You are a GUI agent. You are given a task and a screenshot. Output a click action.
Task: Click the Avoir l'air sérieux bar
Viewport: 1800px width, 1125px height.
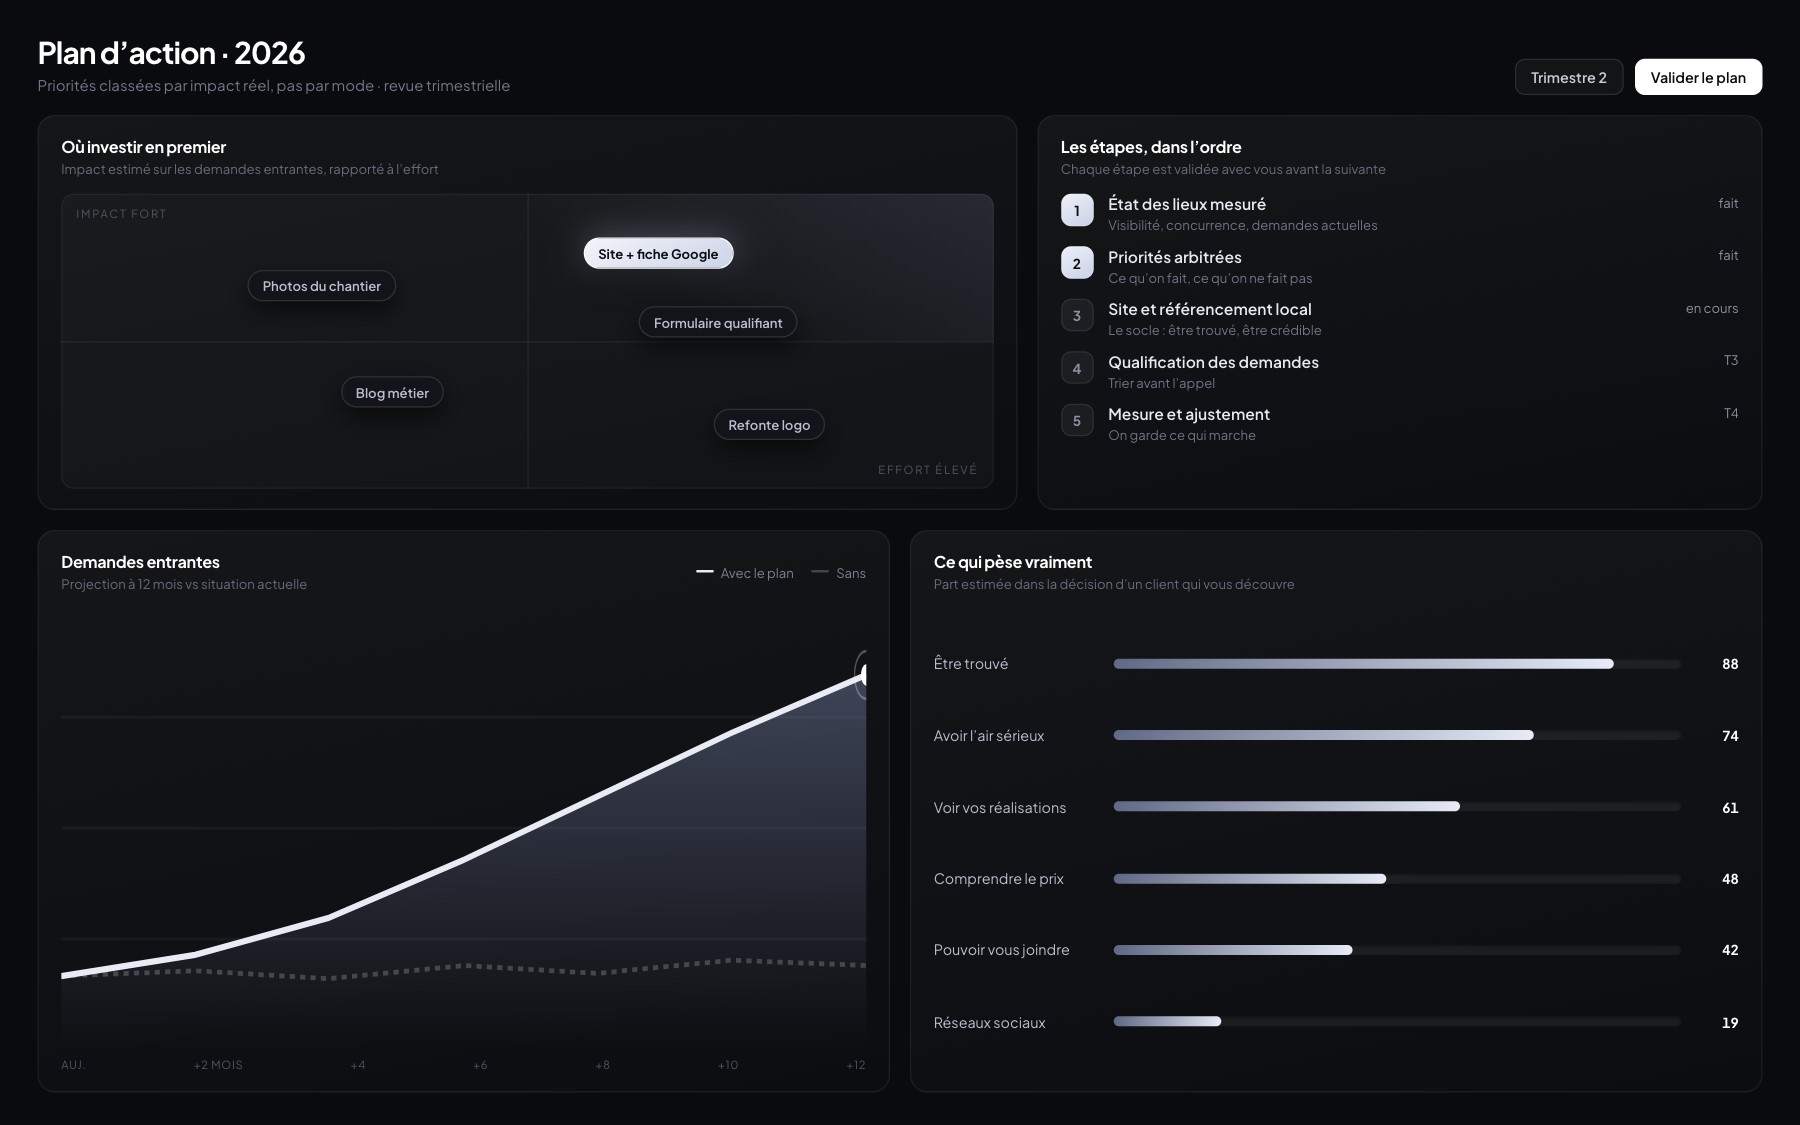(x=1397, y=735)
